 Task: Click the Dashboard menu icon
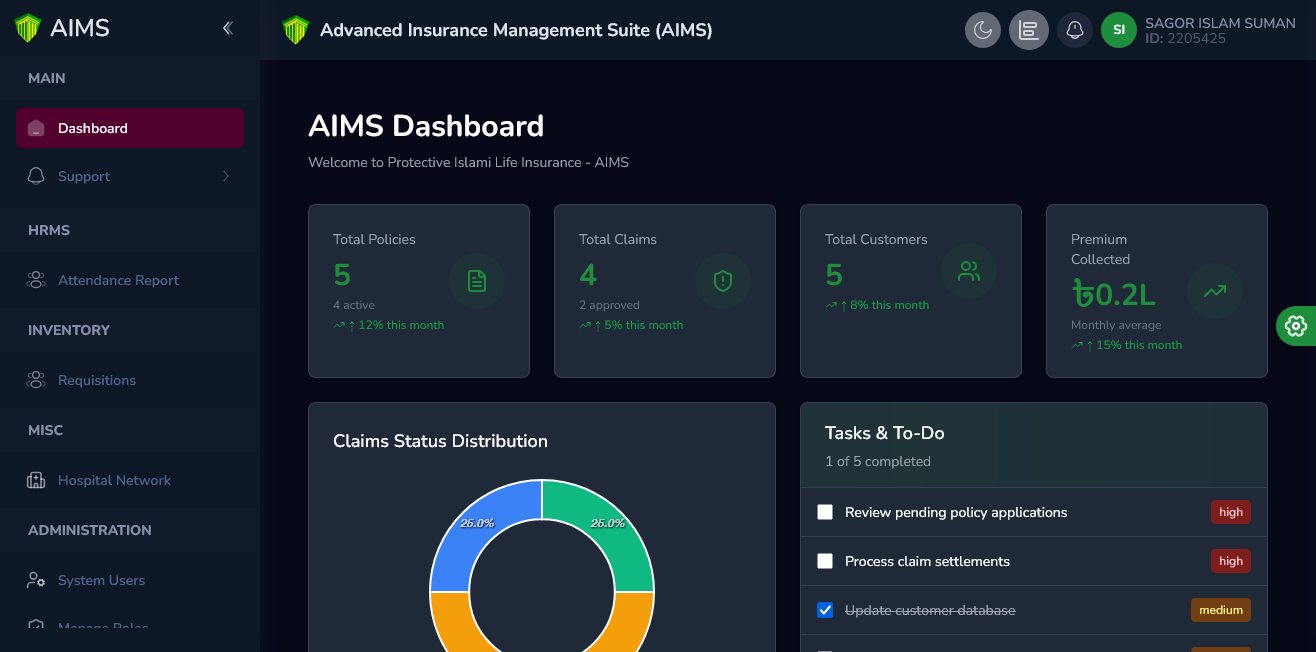click(x=36, y=128)
